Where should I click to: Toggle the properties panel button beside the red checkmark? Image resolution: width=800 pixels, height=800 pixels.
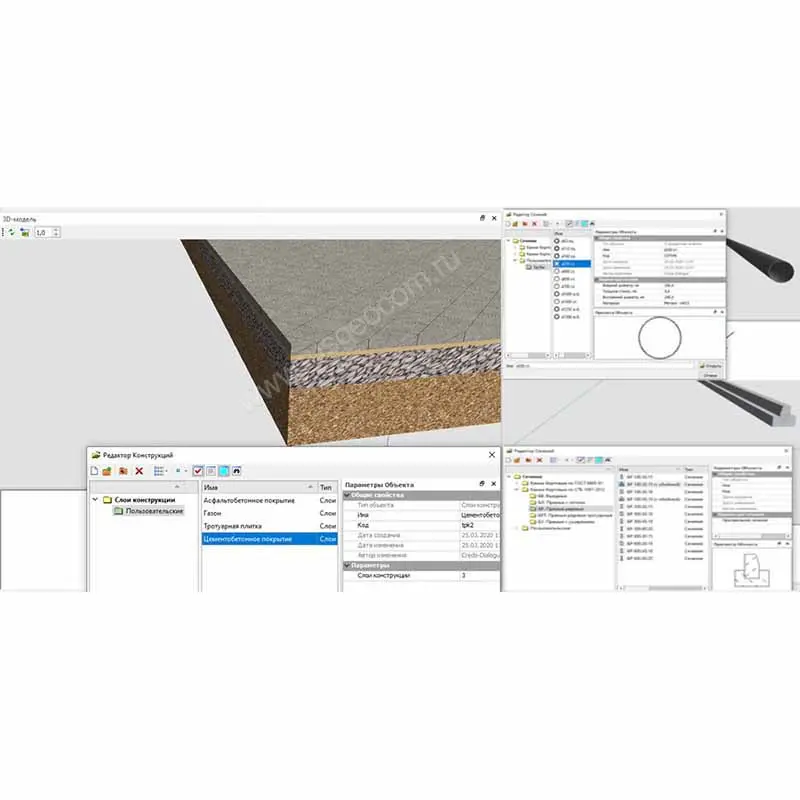[211, 470]
